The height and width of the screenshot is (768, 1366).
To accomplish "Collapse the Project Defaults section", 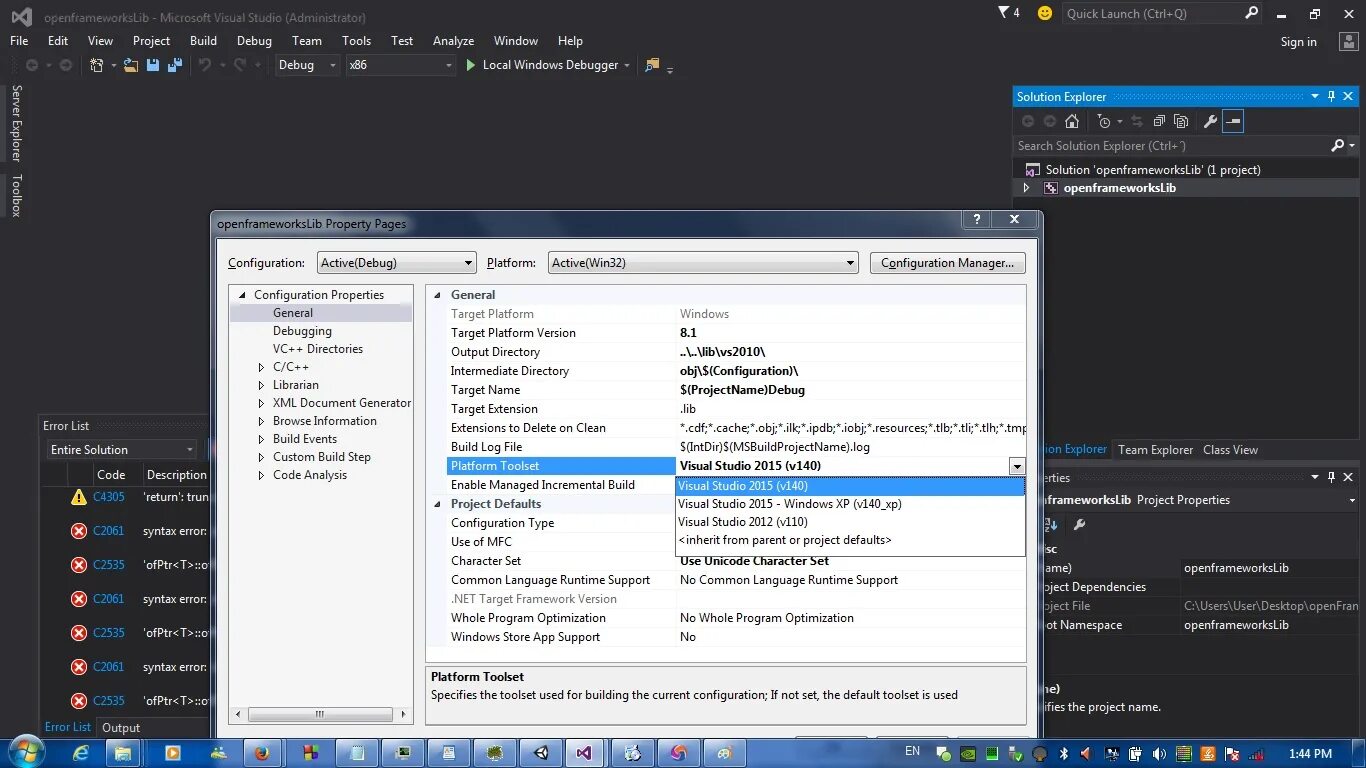I will (437, 504).
